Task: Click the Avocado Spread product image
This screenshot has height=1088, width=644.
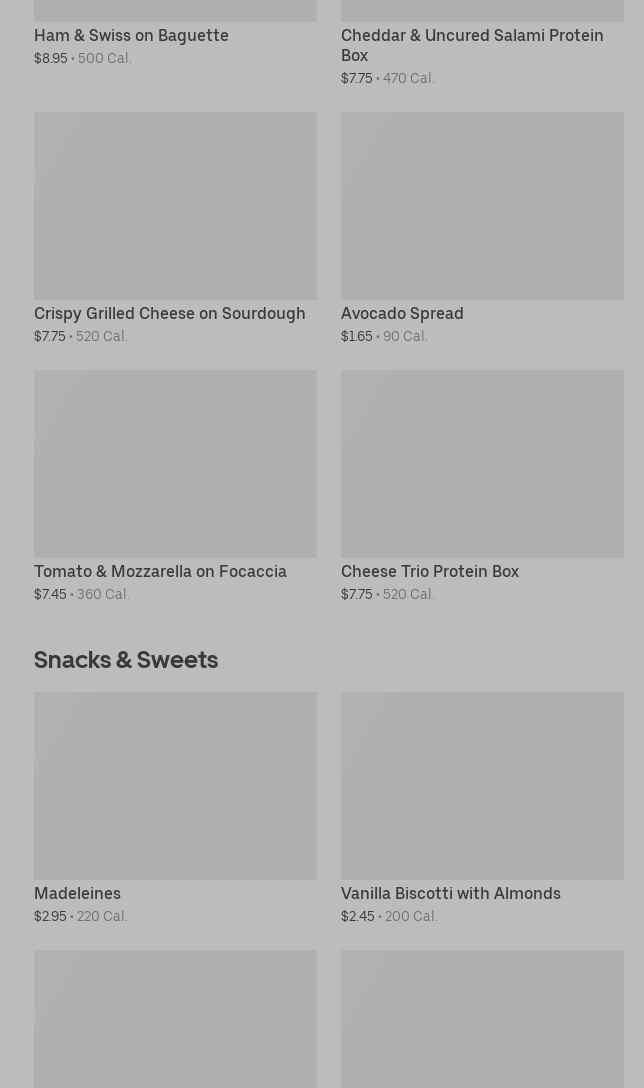Action: click(x=482, y=206)
